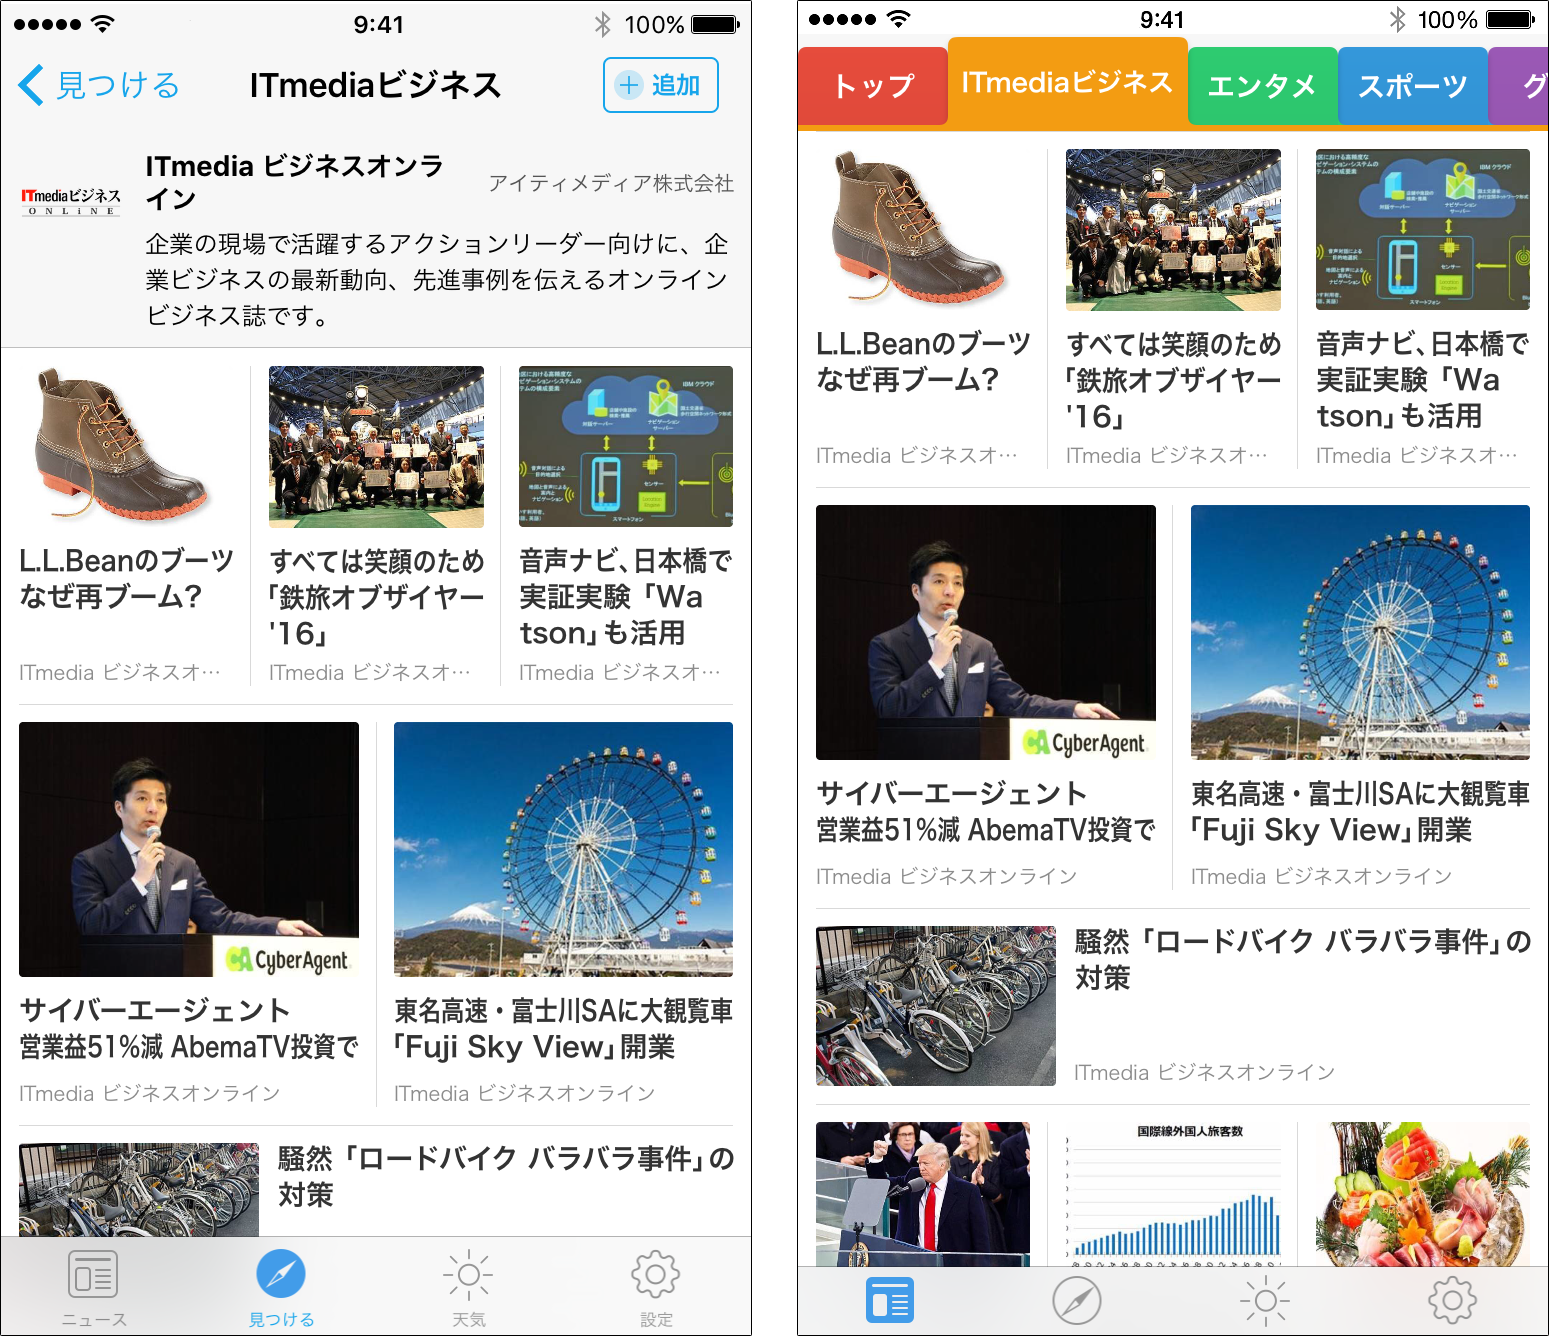1550x1336 pixels.
Task: Tap battery indicator in left phone status bar
Action: [715, 24]
